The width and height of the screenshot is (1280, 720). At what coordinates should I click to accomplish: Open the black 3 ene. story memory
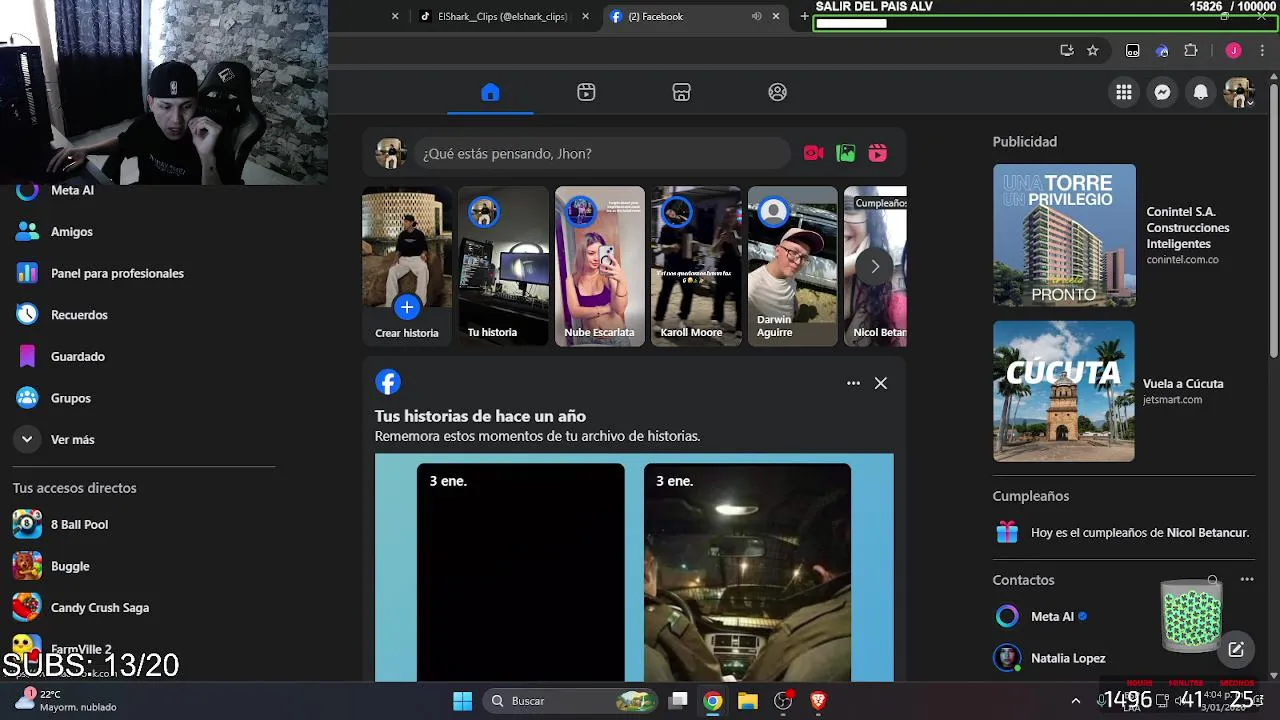(x=521, y=572)
